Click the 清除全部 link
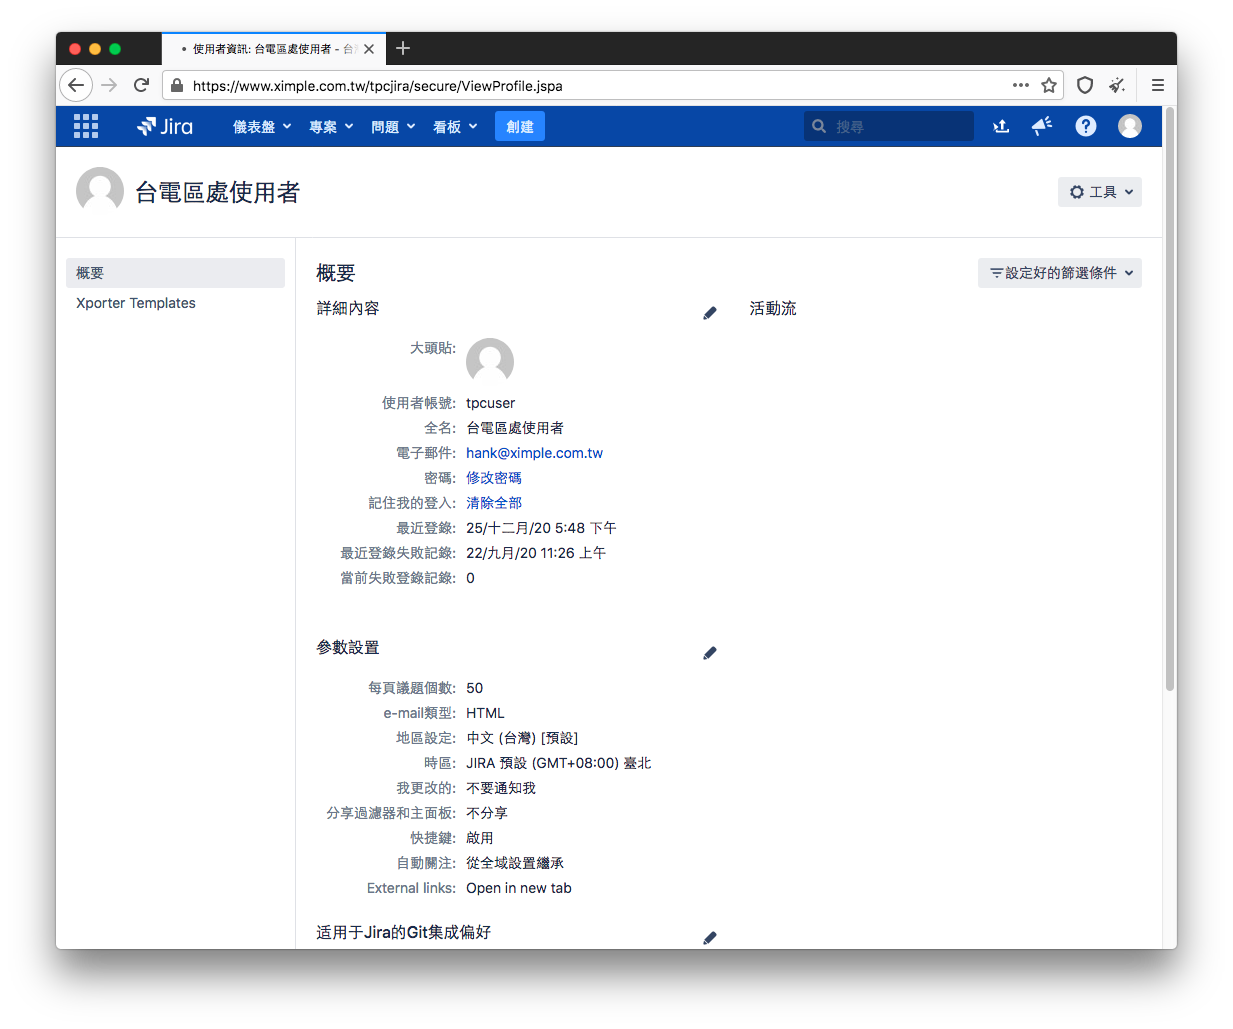Image resolution: width=1233 pixels, height=1029 pixels. (x=494, y=503)
